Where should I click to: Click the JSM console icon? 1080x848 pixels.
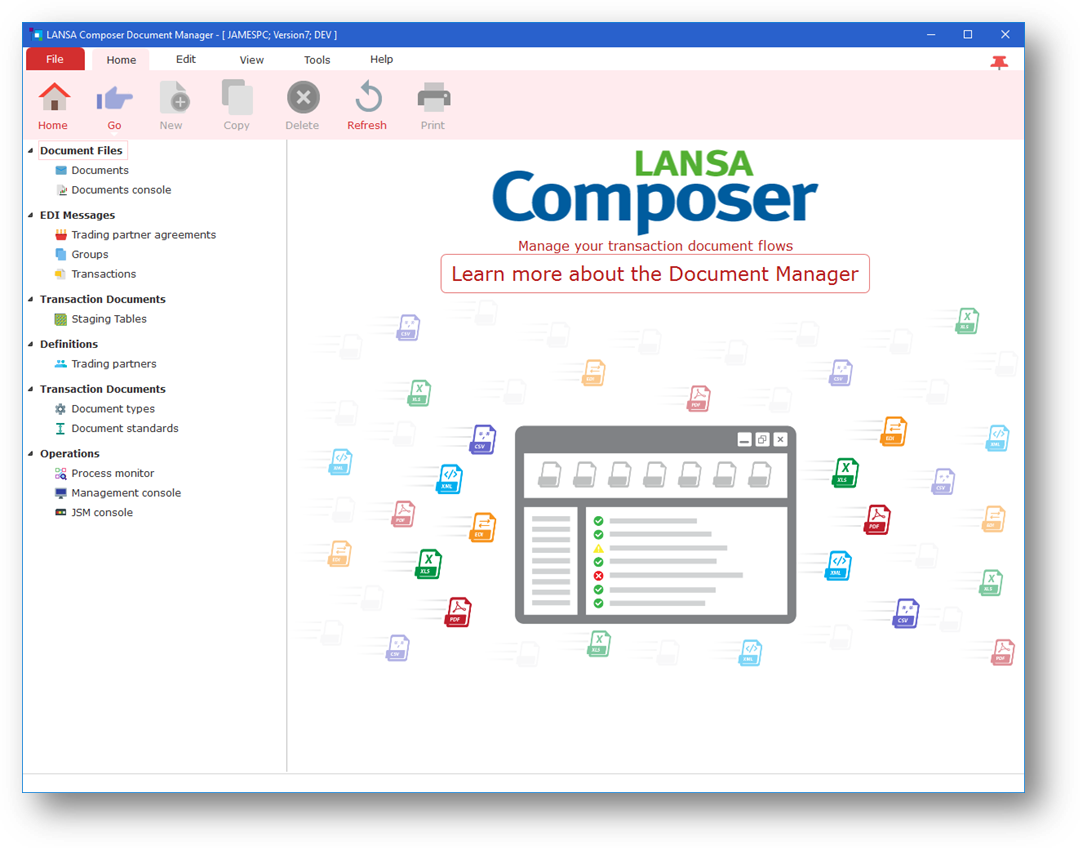click(61, 513)
